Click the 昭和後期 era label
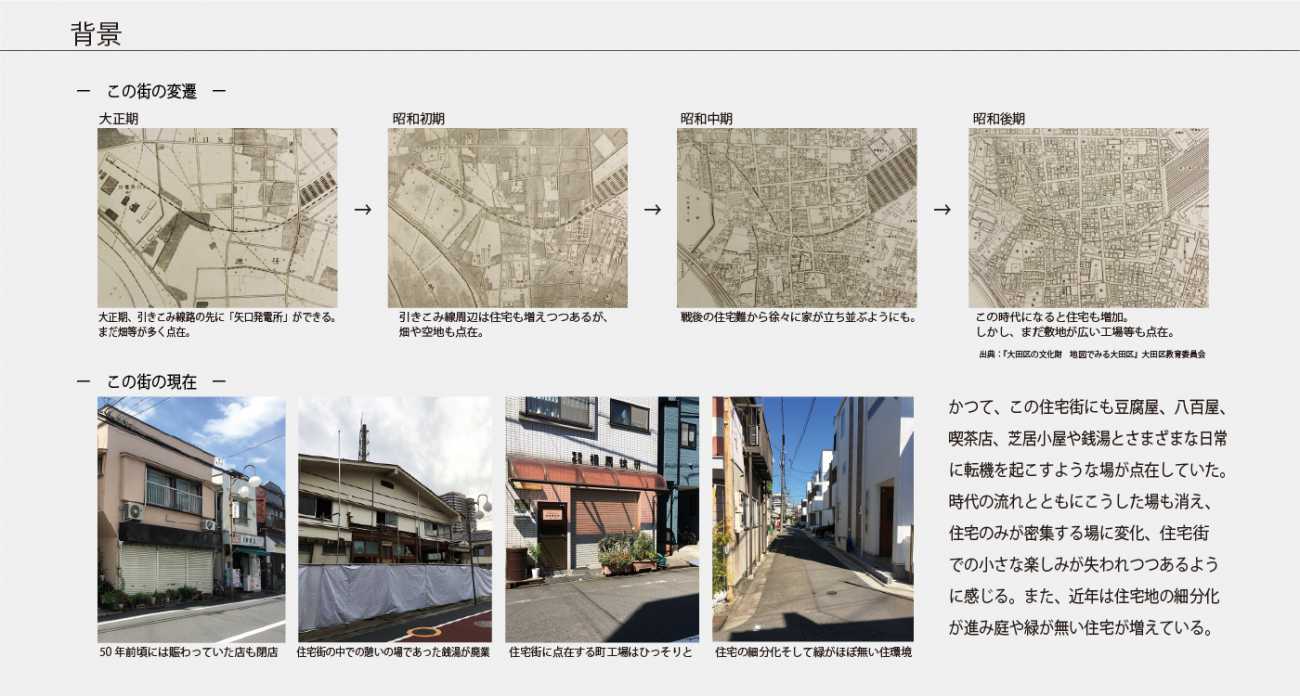Viewport: 1300px width, 696px height. [x=998, y=118]
